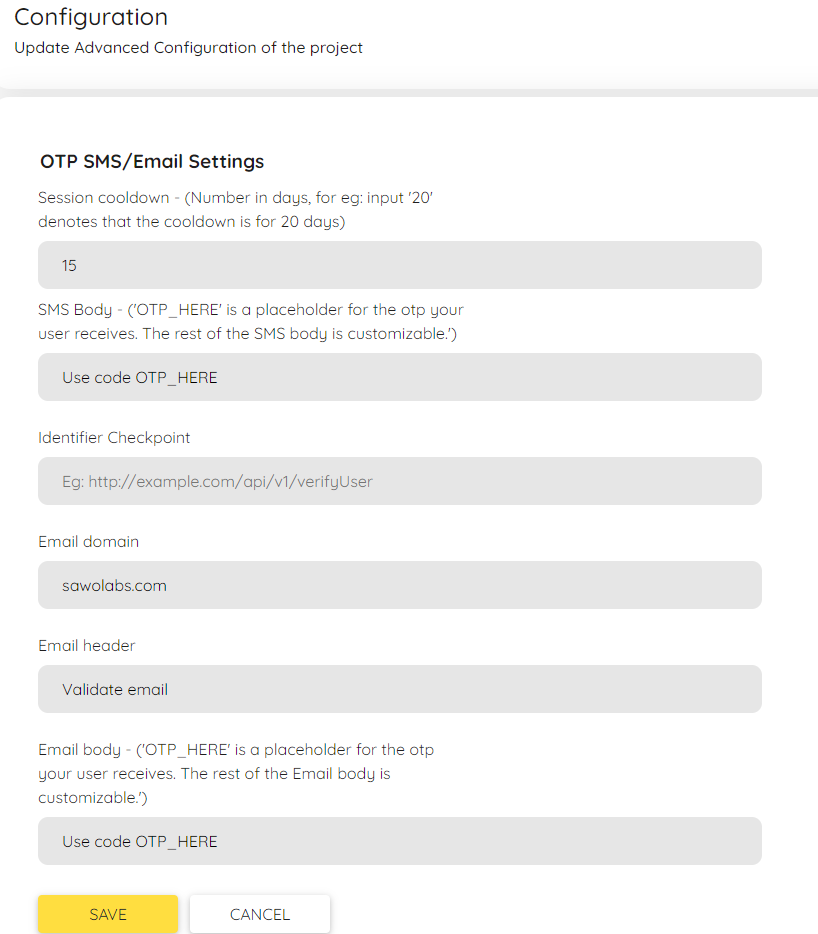
Task: Focus the SMS Body input field
Action: (x=400, y=377)
